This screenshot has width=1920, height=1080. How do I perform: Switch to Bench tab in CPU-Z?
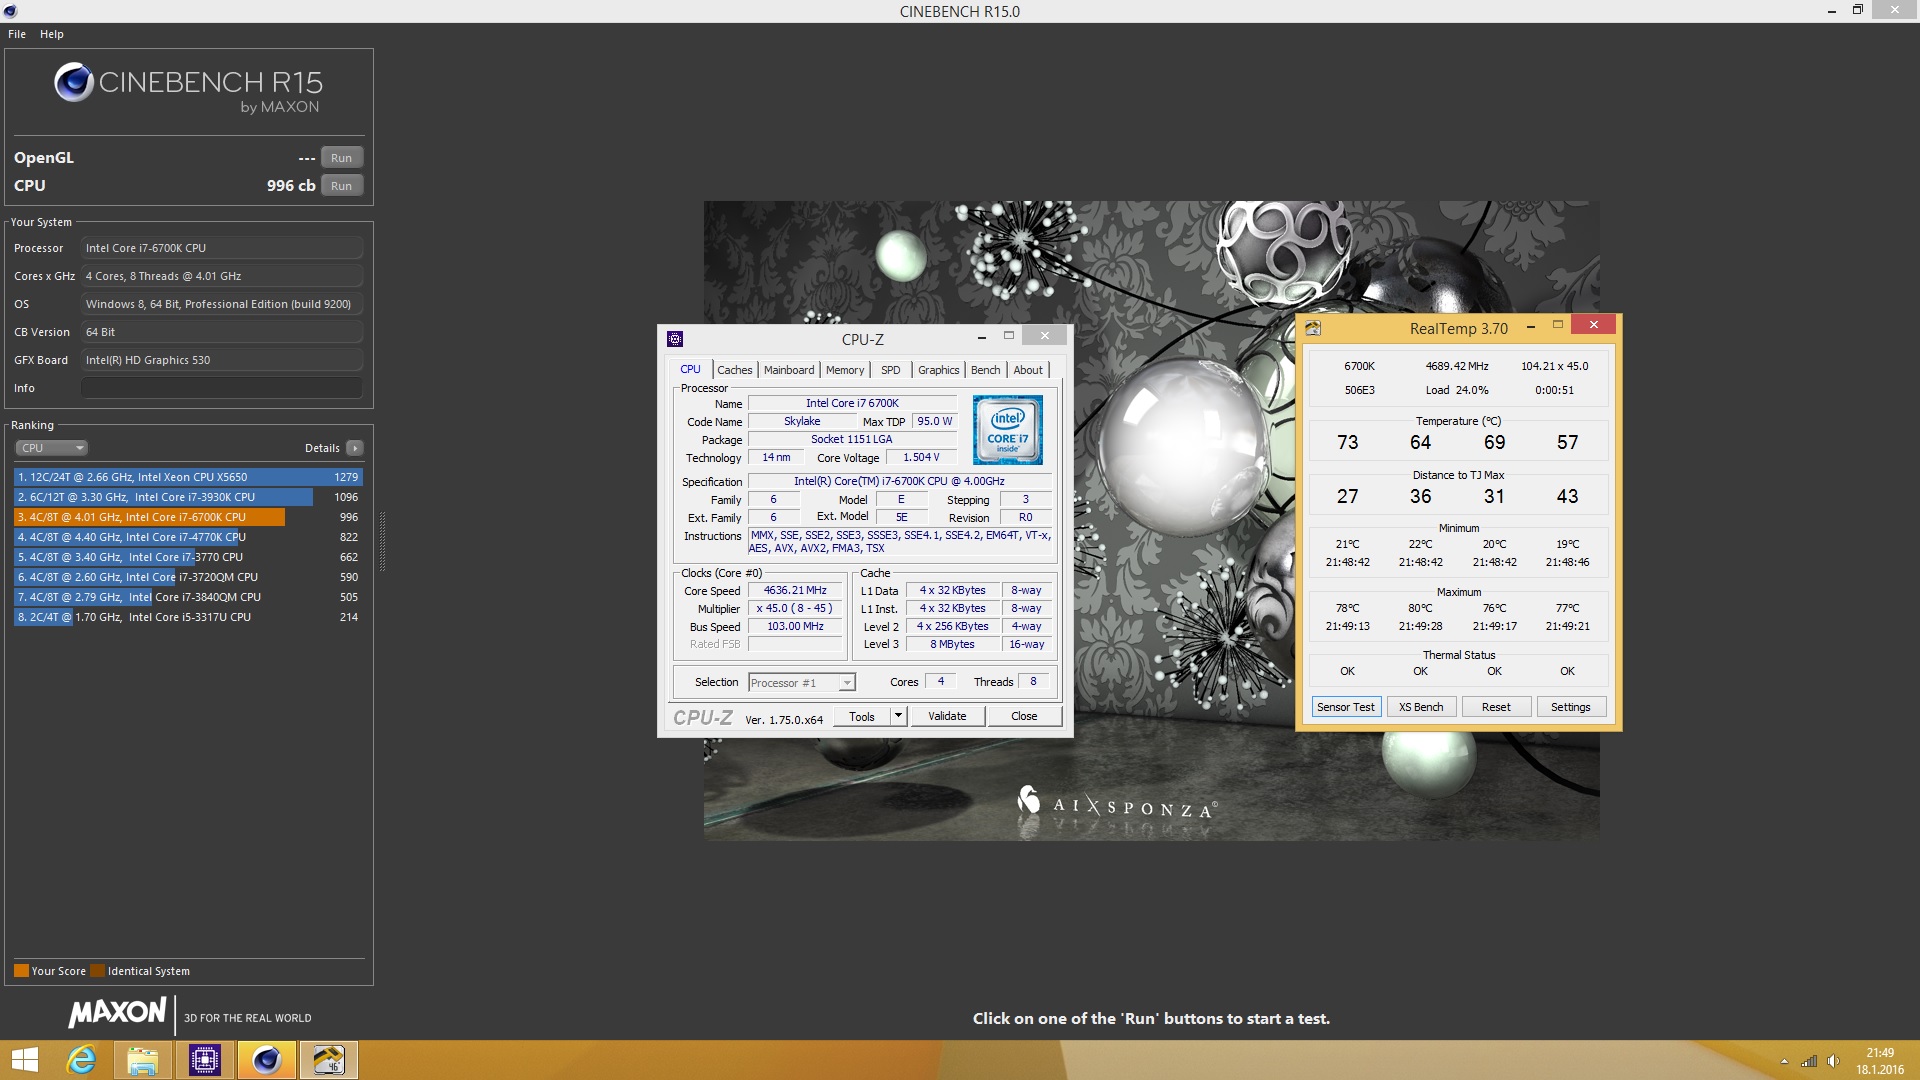985,370
